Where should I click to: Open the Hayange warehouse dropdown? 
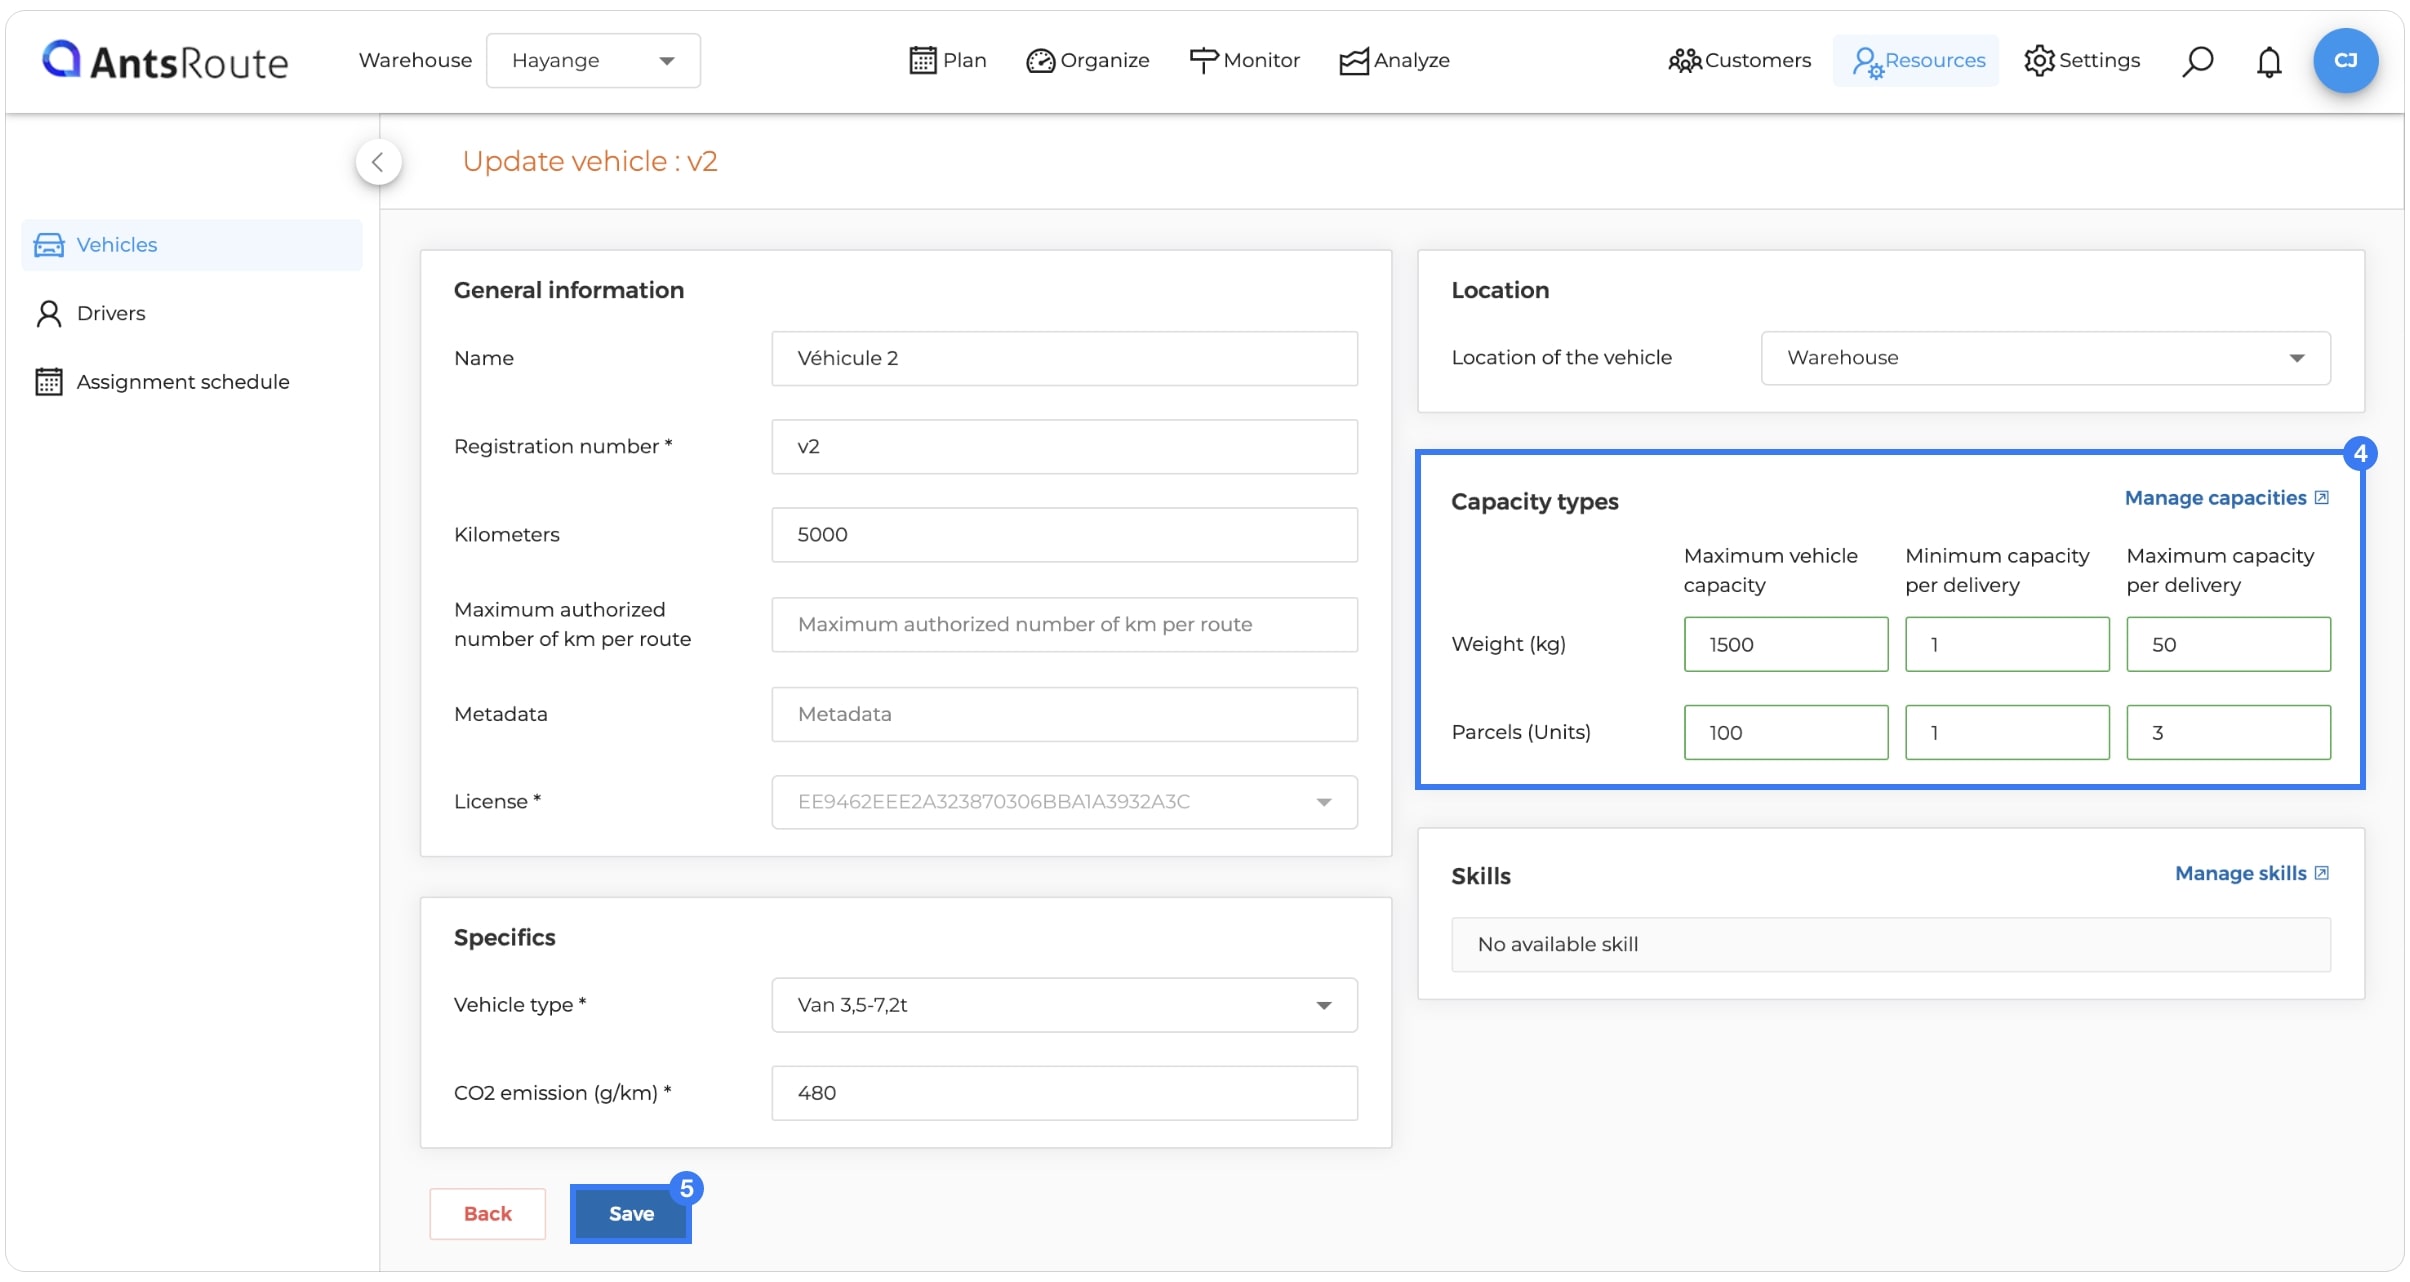tap(593, 60)
